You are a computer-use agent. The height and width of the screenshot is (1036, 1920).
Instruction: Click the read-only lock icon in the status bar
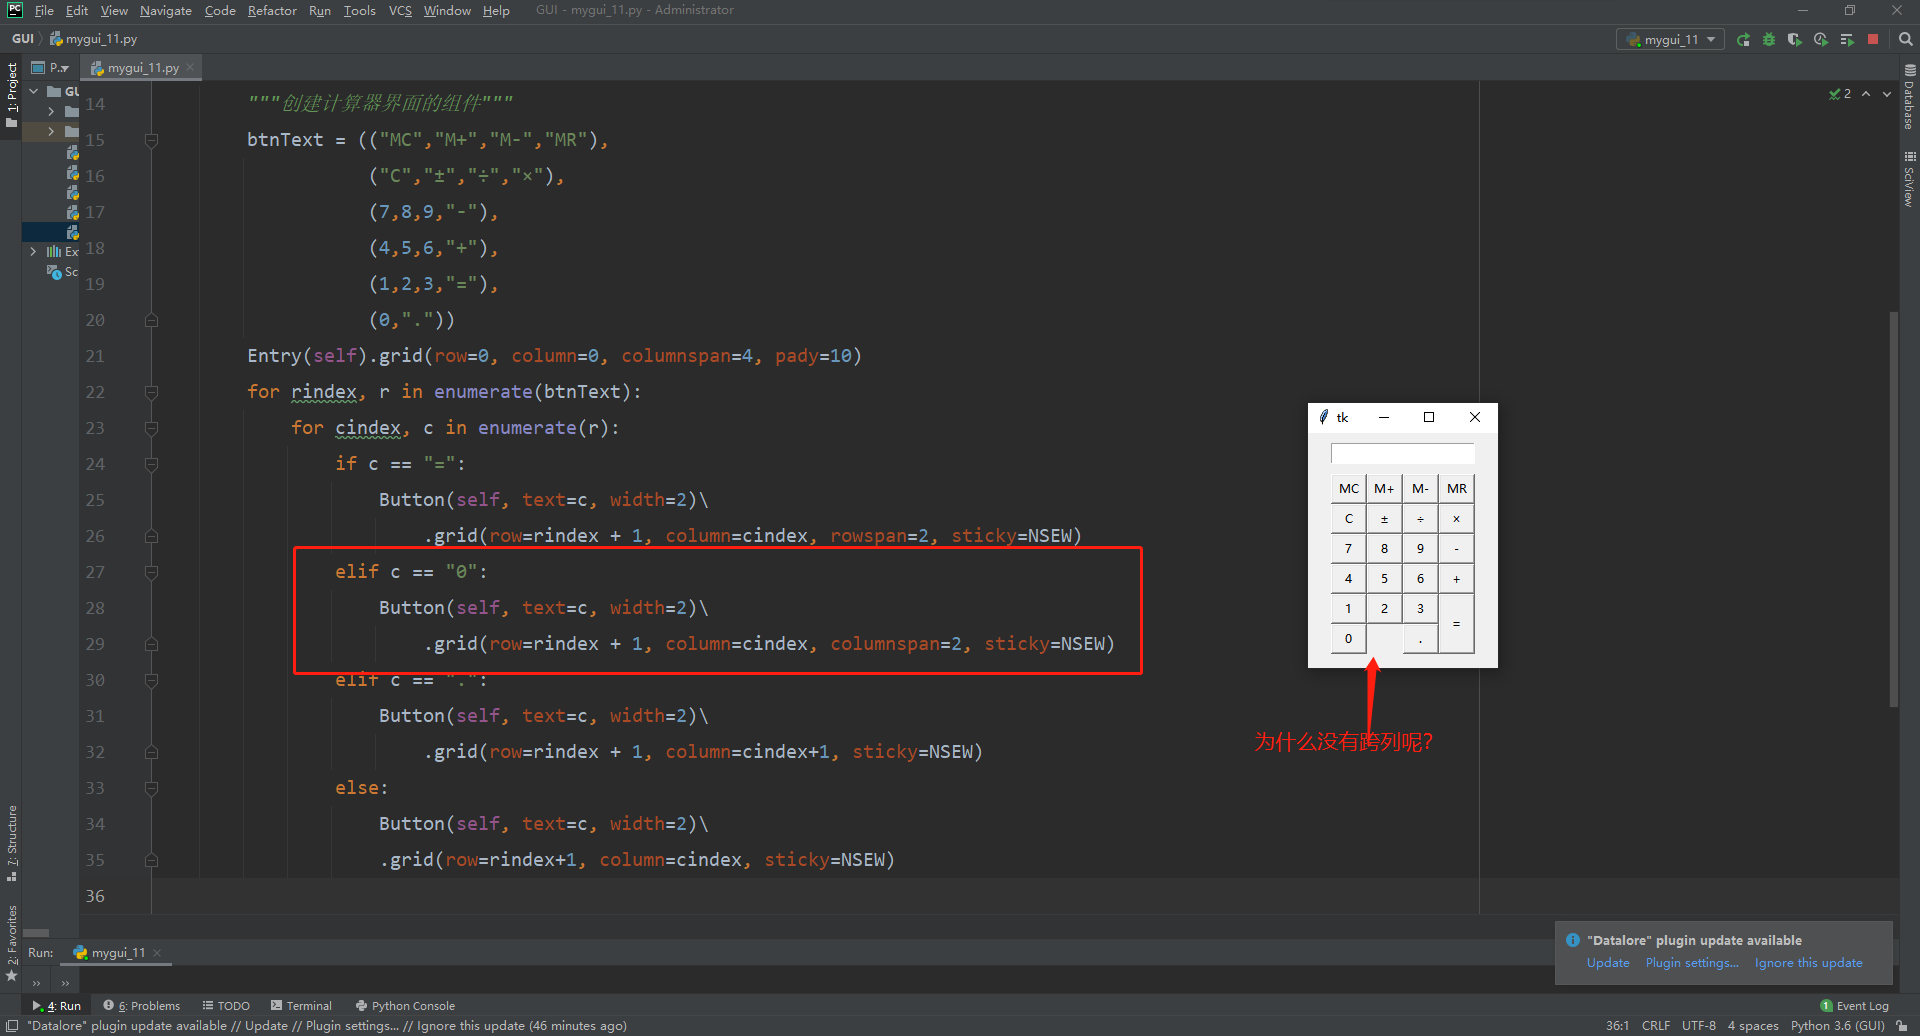[x=1901, y=1026]
